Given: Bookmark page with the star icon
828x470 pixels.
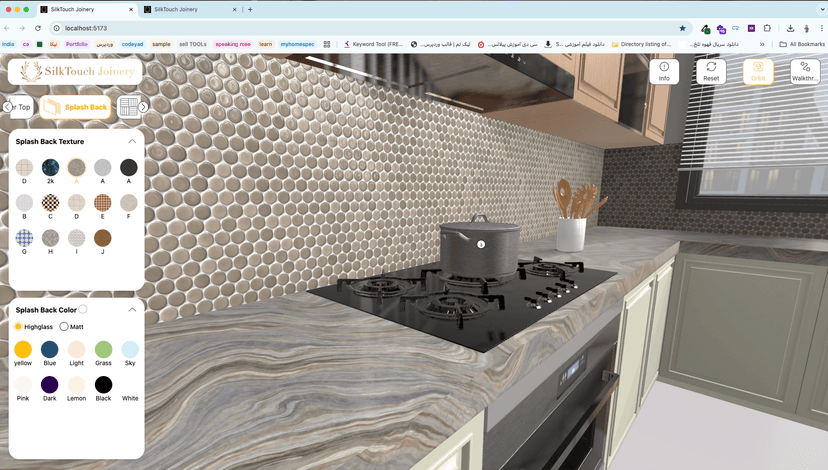Looking at the screenshot, I should (x=683, y=28).
